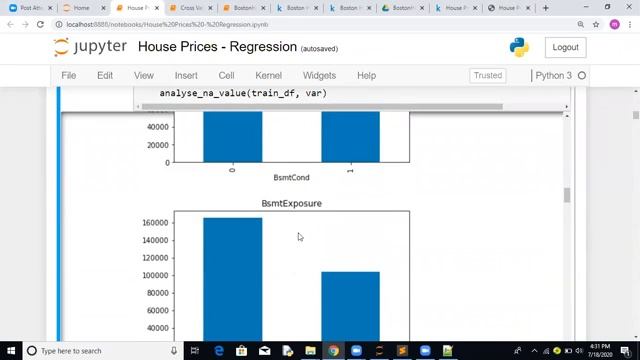Click page vertical scrollbar thumb
This screenshot has width=640, height=360.
636,116
